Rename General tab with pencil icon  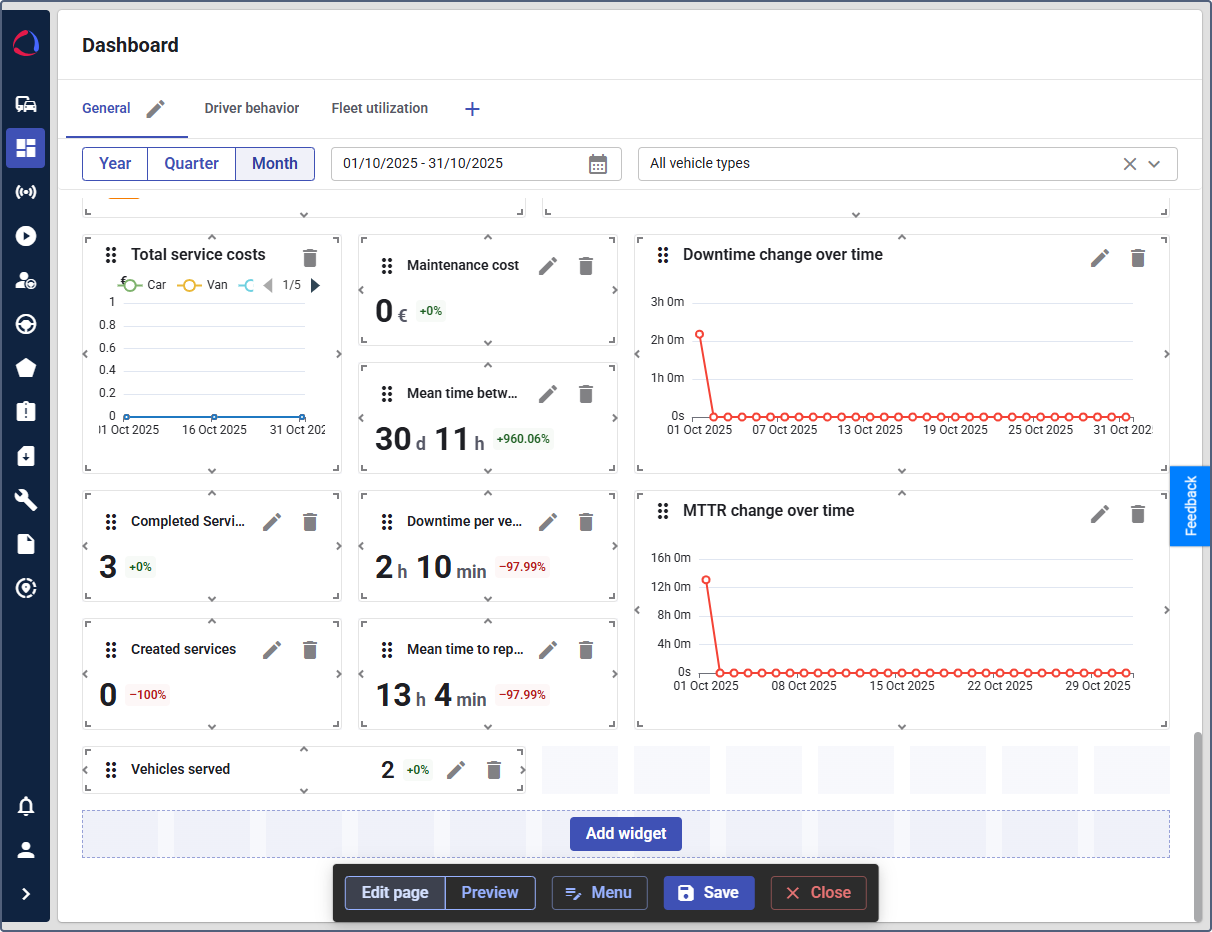tap(155, 109)
